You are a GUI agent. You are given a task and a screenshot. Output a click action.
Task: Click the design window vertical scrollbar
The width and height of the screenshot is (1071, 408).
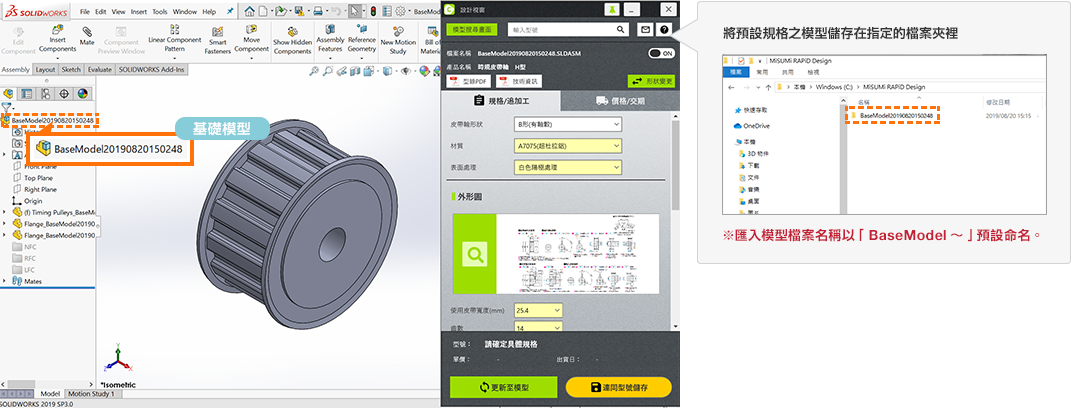click(x=676, y=164)
